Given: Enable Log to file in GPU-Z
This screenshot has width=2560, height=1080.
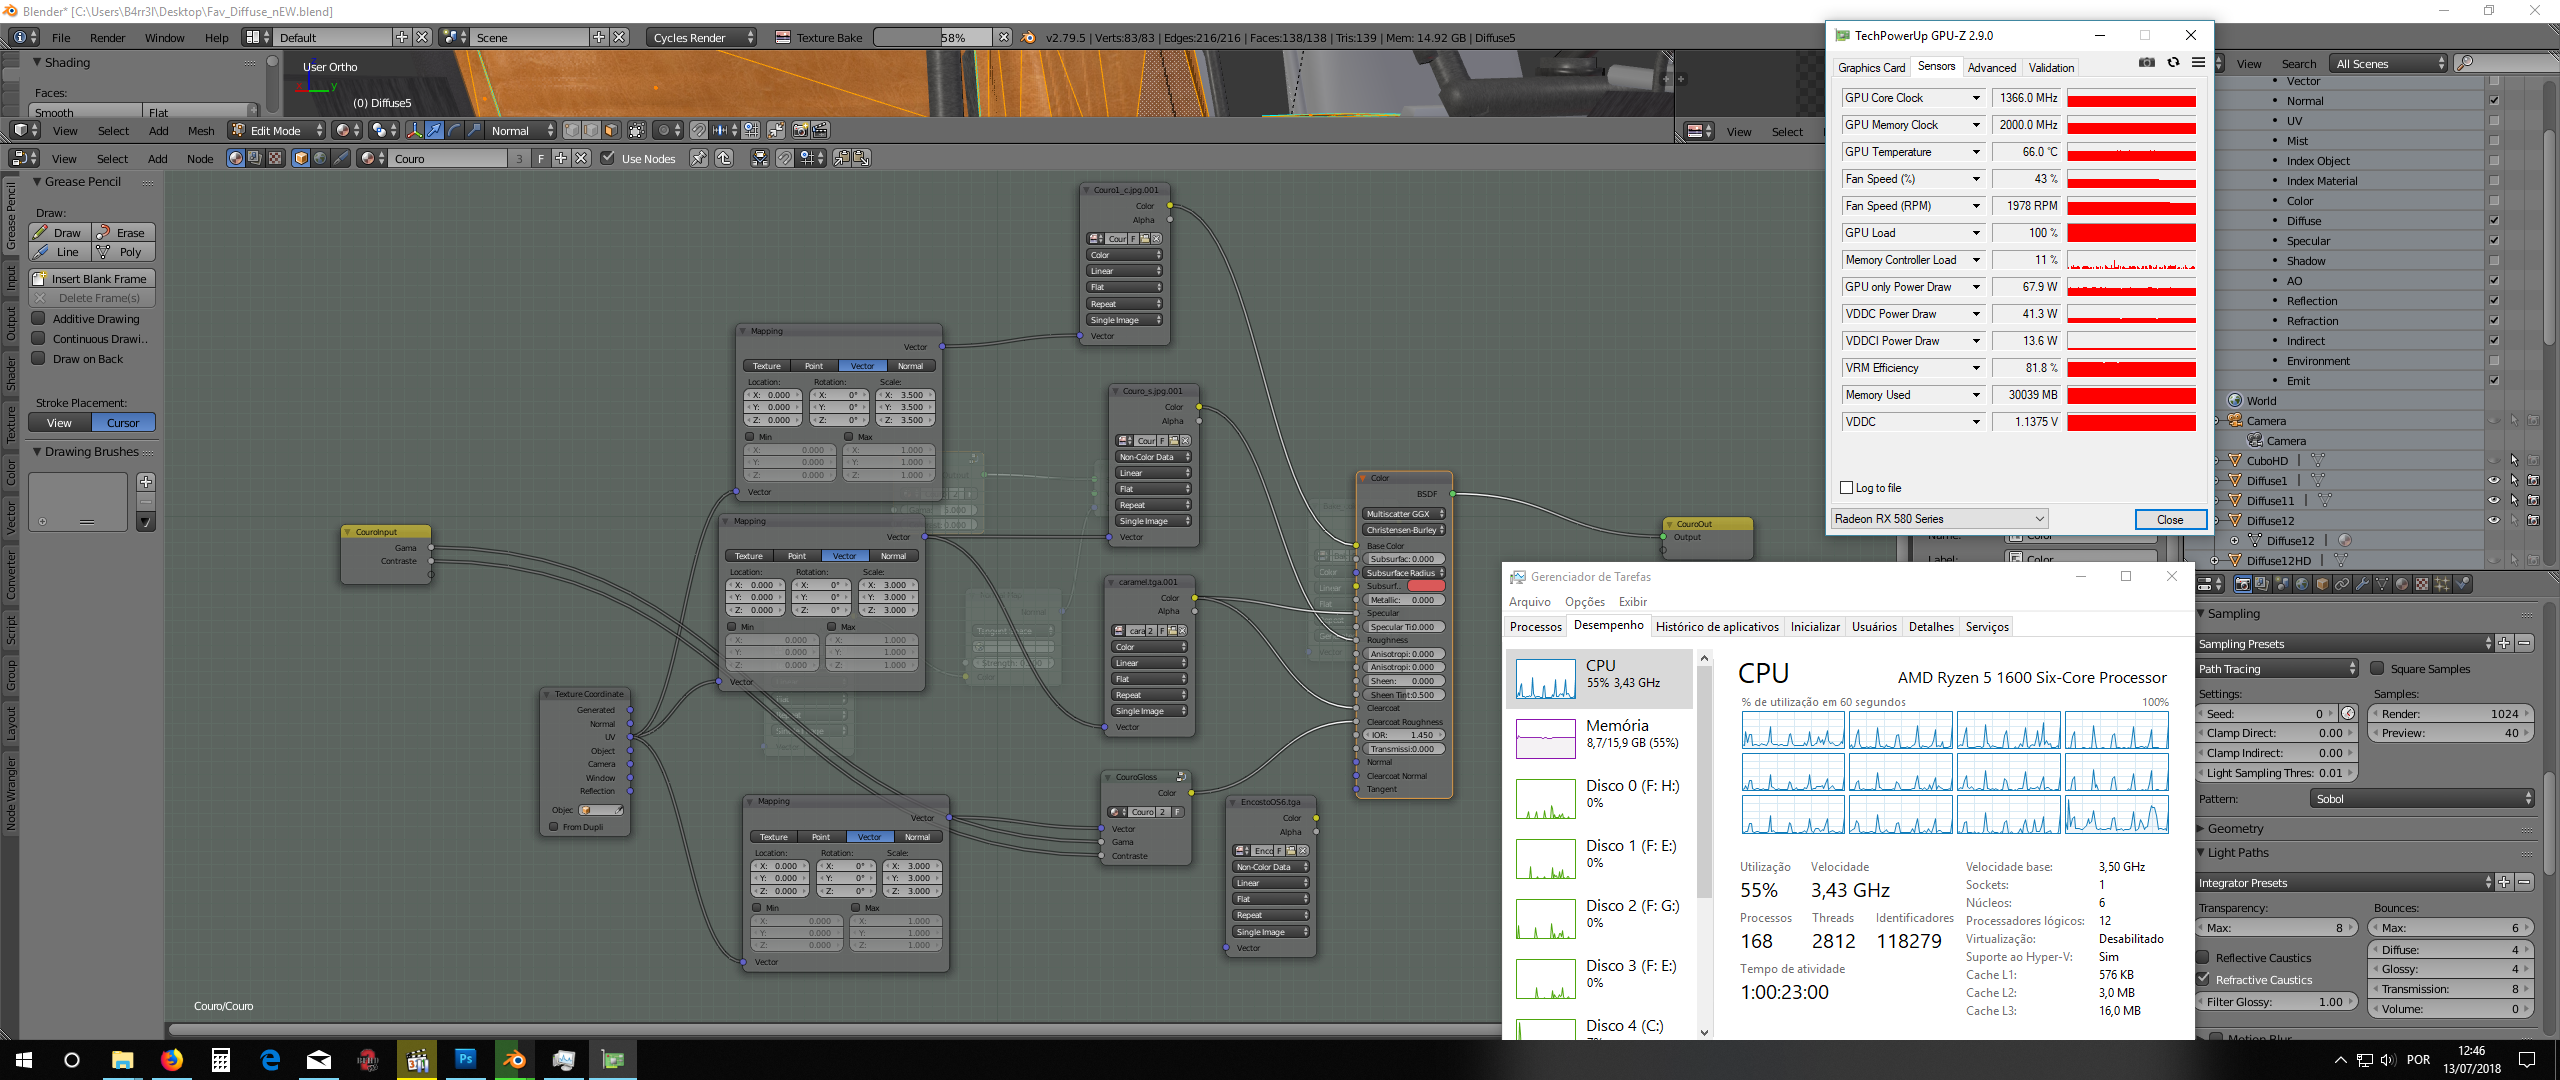Looking at the screenshot, I should click(1846, 488).
